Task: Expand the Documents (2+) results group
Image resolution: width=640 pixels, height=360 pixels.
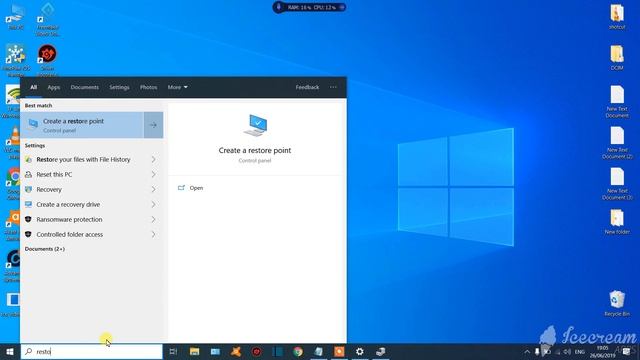Action: click(44, 249)
